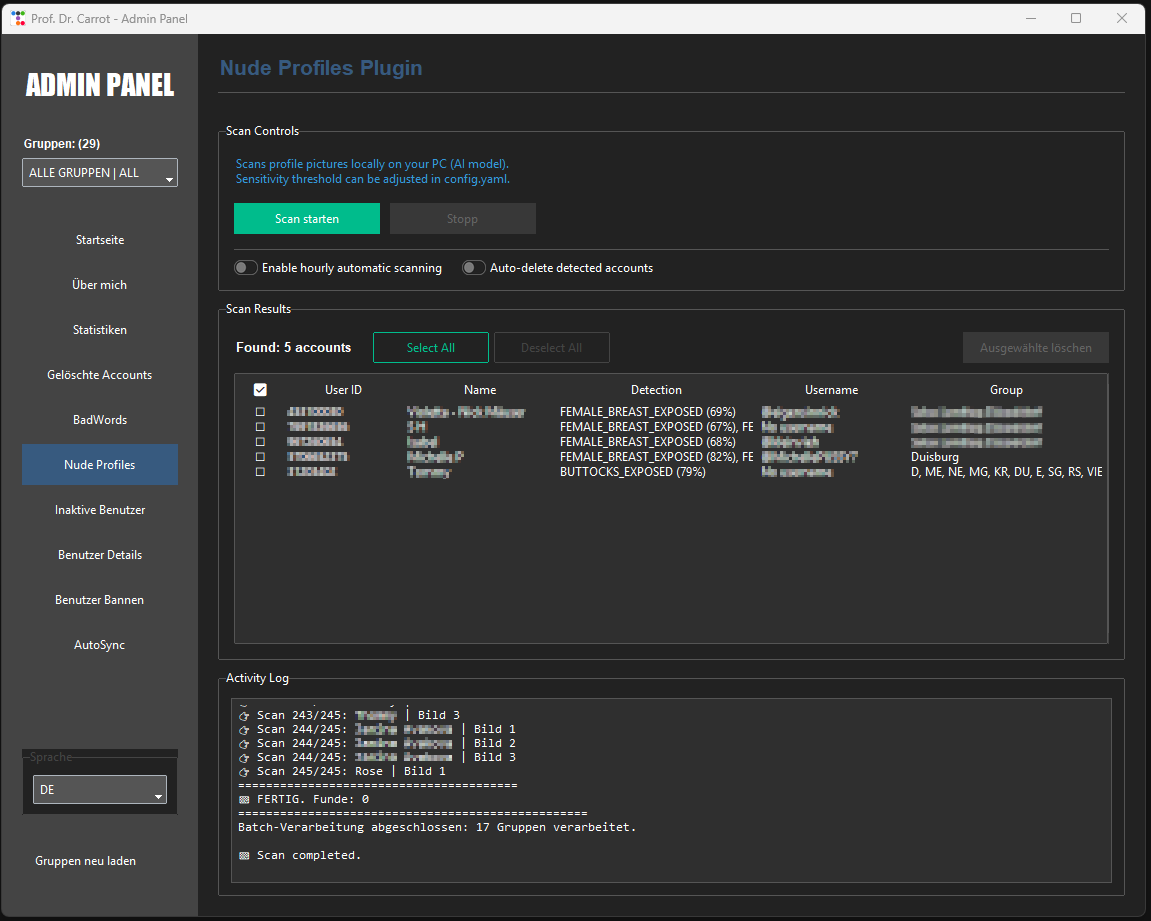Check the BUTTOCKS_EXPOSED (79%) row checkbox
Viewport: 1151px width, 921px height.
(x=260, y=472)
